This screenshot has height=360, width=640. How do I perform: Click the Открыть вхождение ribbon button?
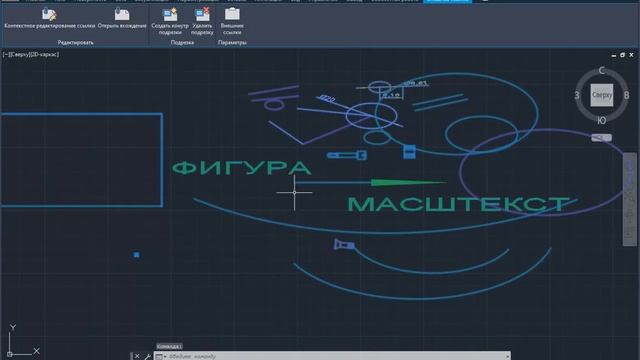coord(122,18)
